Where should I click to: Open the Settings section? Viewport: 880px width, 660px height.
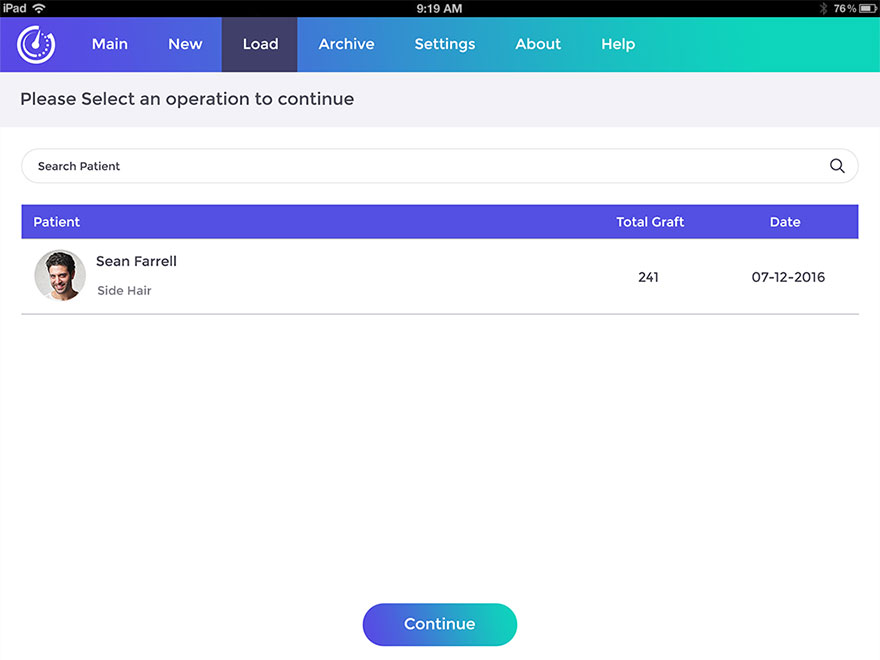pyautogui.click(x=444, y=44)
